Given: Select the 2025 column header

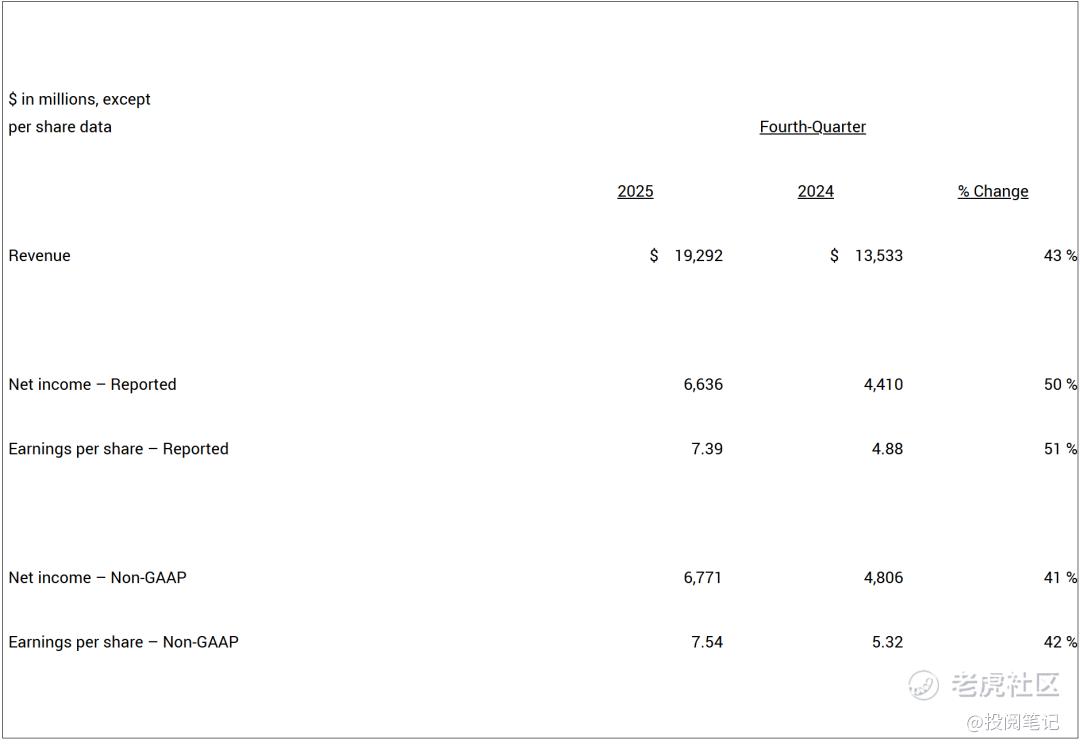Looking at the screenshot, I should 635,191.
